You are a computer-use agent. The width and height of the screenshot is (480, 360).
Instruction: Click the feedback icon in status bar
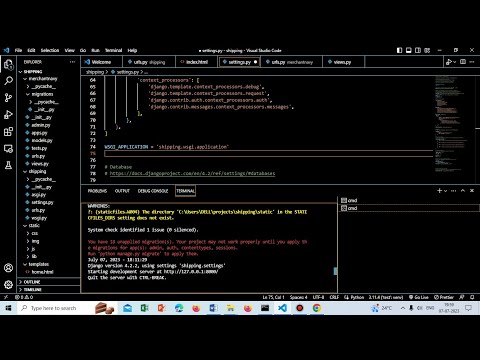click(462, 297)
